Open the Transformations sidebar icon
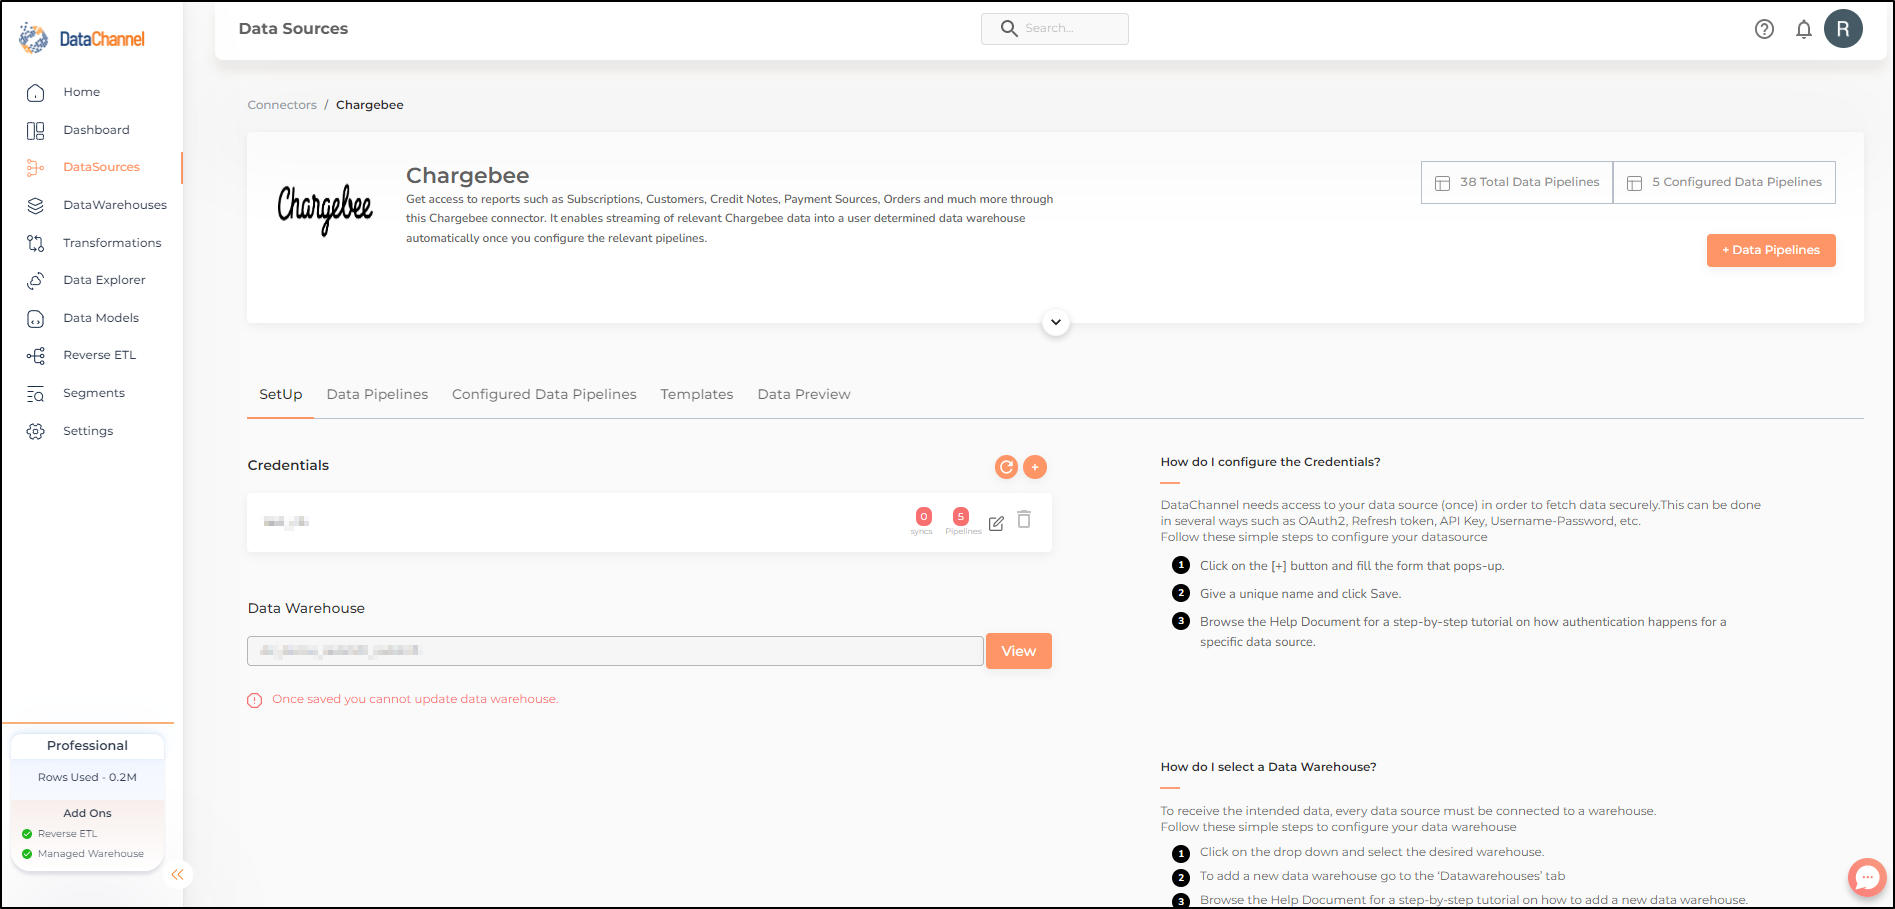The image size is (1895, 909). point(36,243)
